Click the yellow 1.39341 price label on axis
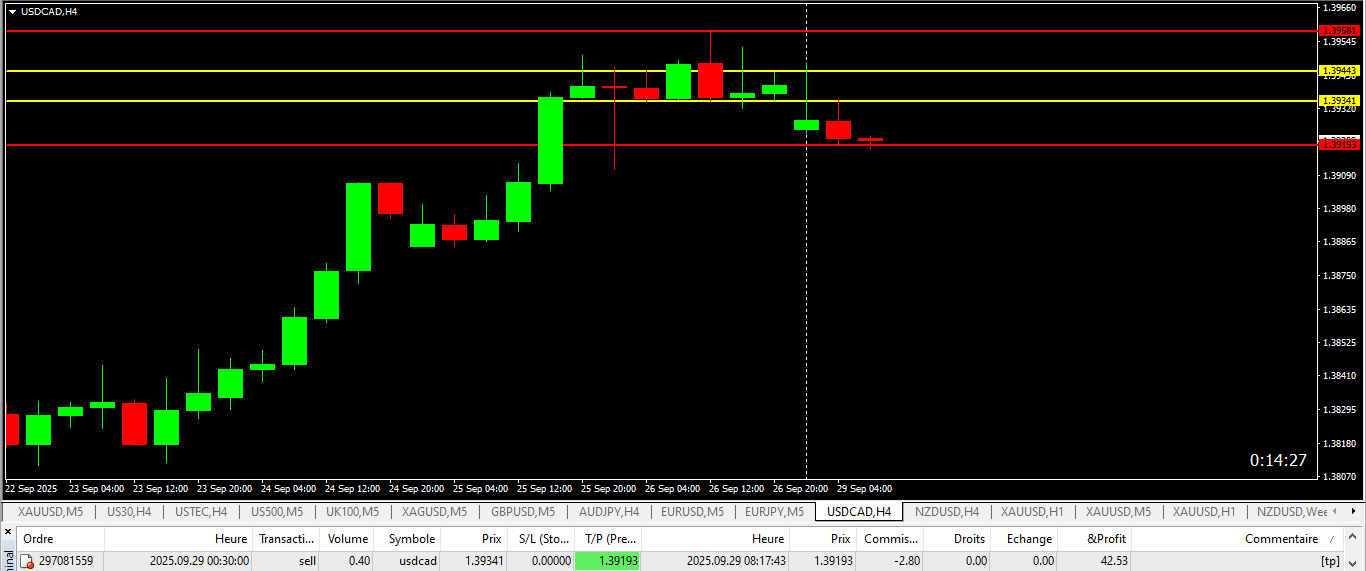The image size is (1366, 571). pos(1340,101)
